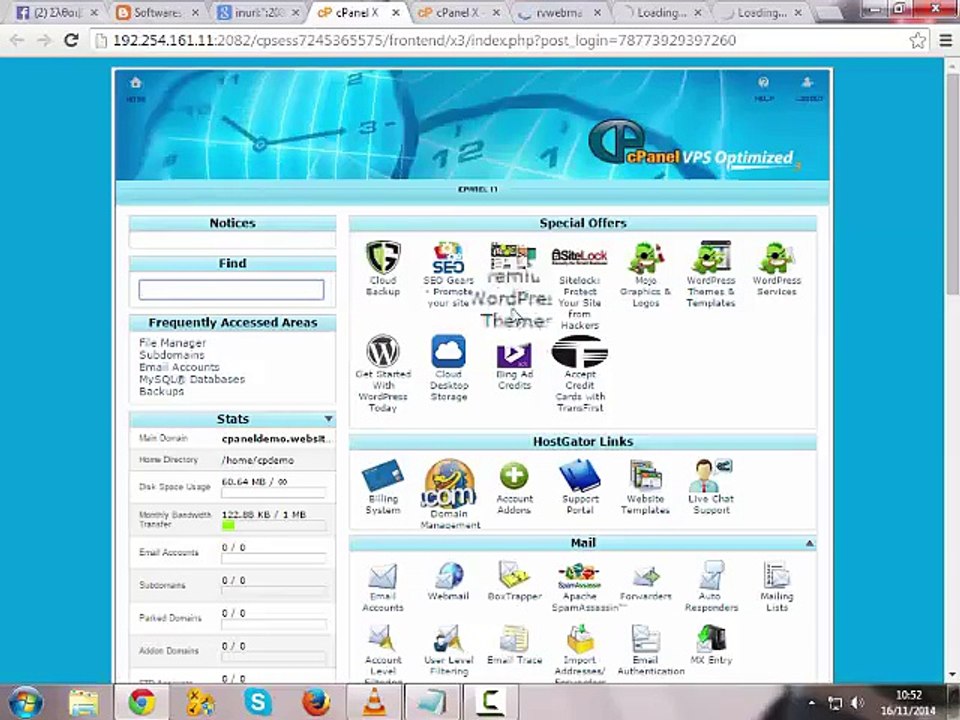The image size is (960, 720).
Task: Click the /home/cpdemo home directory value
Action: point(258,460)
